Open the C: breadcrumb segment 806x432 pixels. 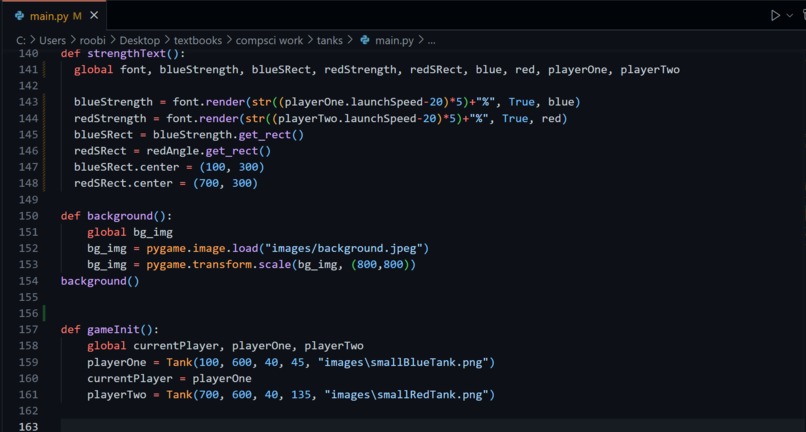[21, 41]
